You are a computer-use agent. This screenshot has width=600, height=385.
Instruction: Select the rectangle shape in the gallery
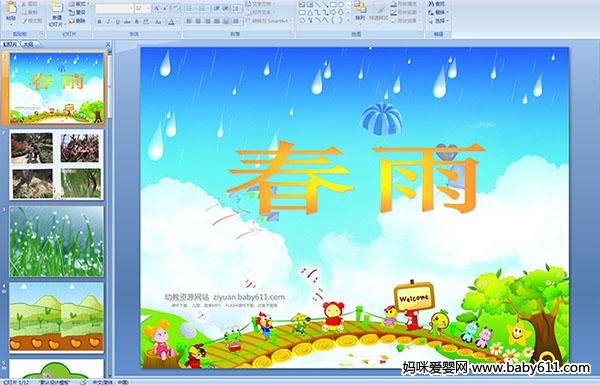pyautogui.click(x=333, y=5)
